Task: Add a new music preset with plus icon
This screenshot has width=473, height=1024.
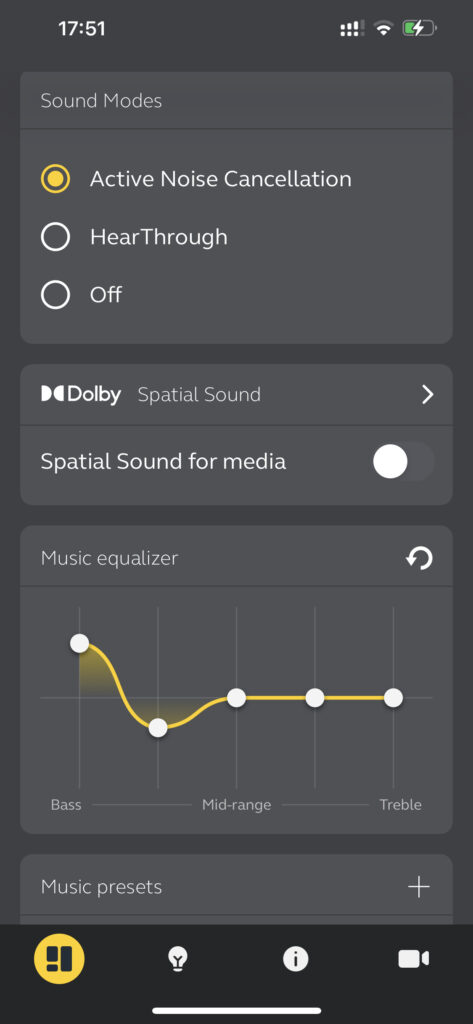Action: point(419,887)
